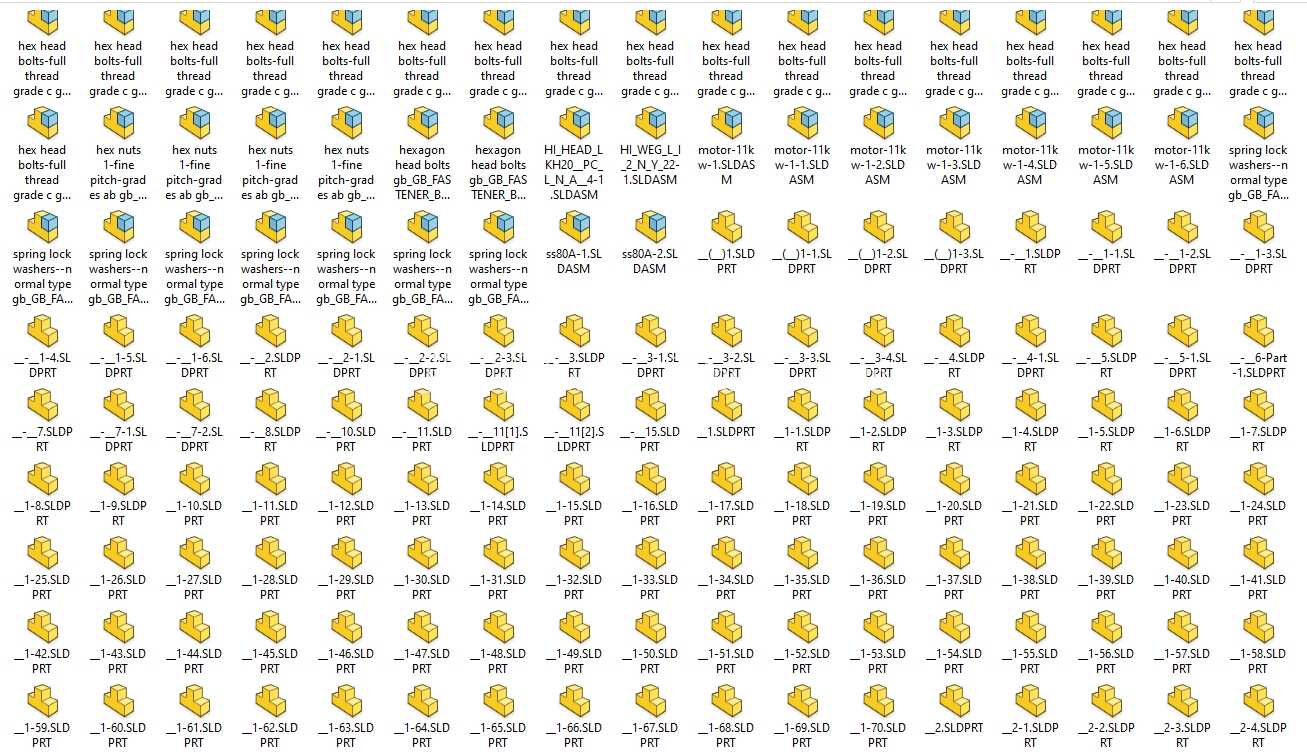Click the motor-11kw-1-1.SLDASM file icon
This screenshot has width=1307, height=754.
click(x=802, y=123)
